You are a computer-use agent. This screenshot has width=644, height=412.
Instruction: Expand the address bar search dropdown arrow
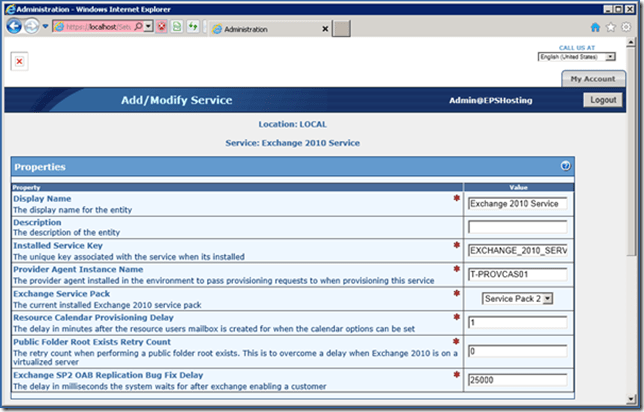tap(150, 28)
